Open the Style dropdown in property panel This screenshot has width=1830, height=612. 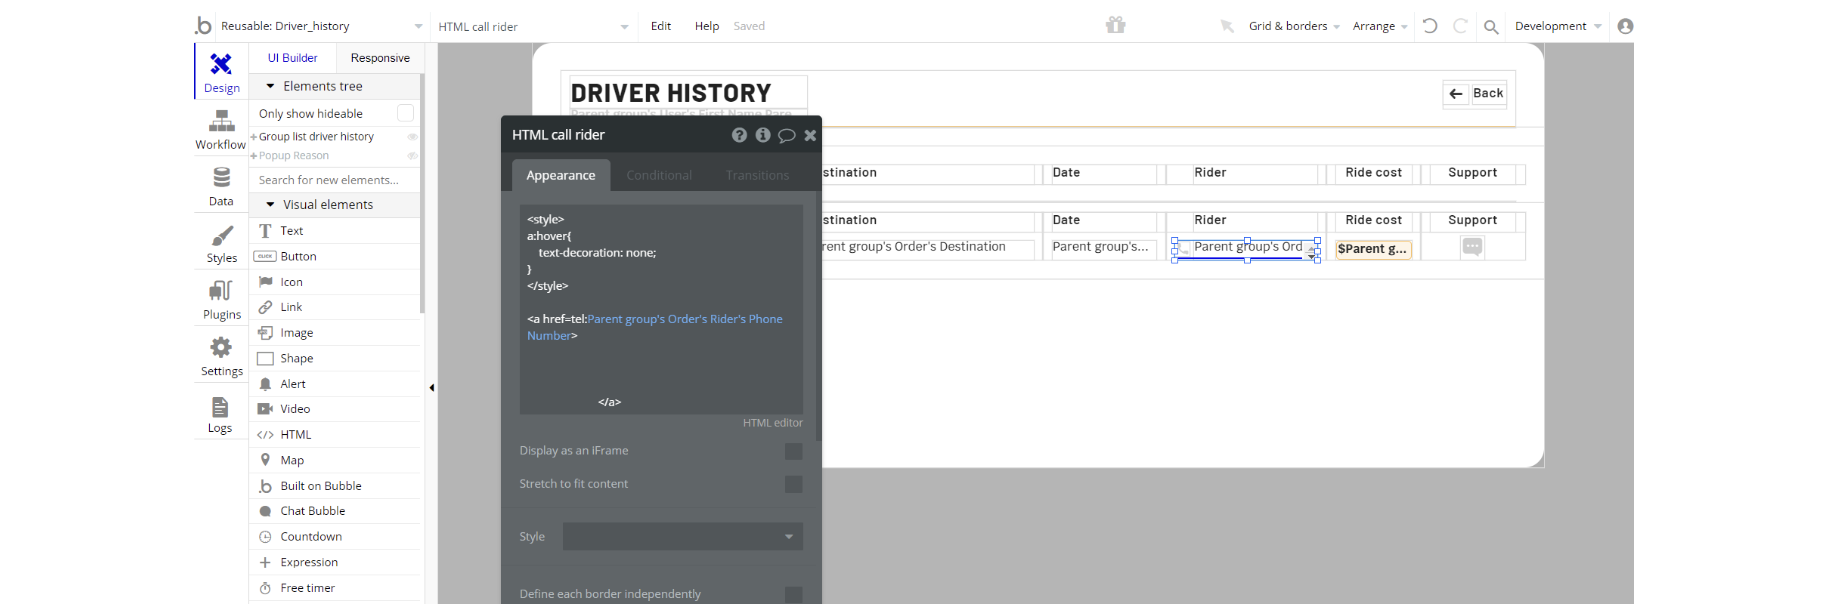682,537
